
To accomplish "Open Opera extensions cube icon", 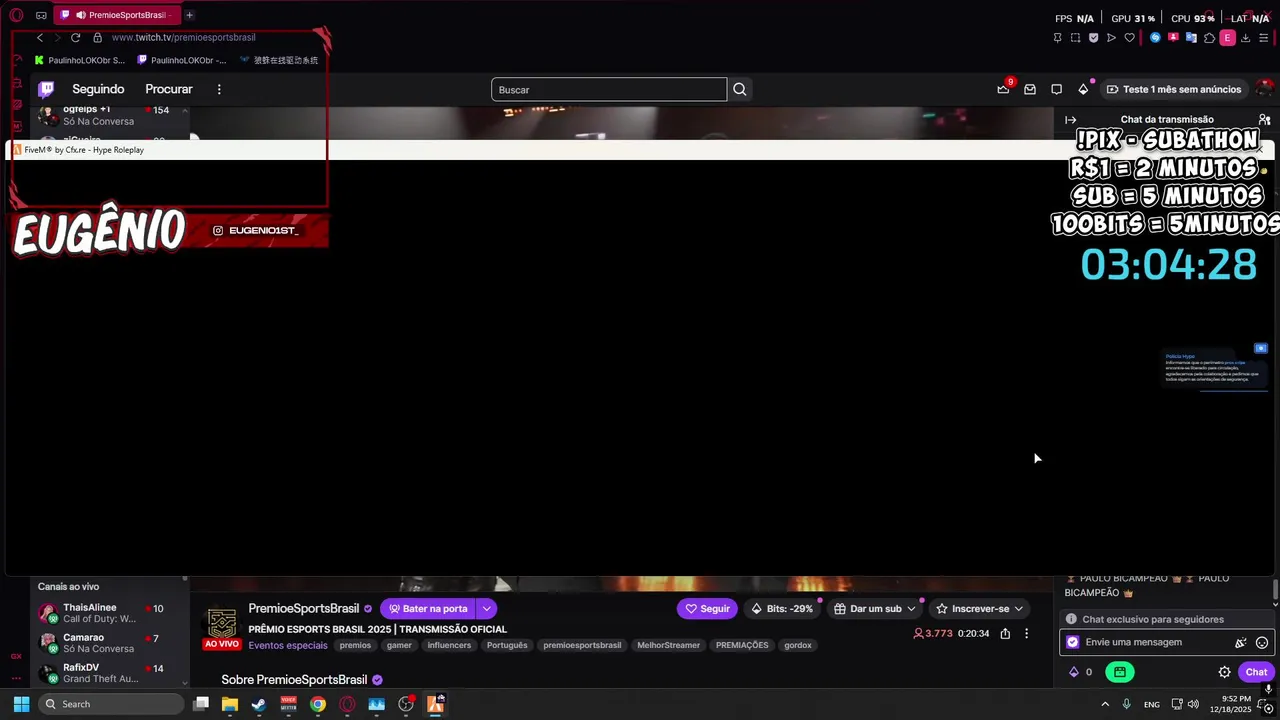I will [1209, 37].
